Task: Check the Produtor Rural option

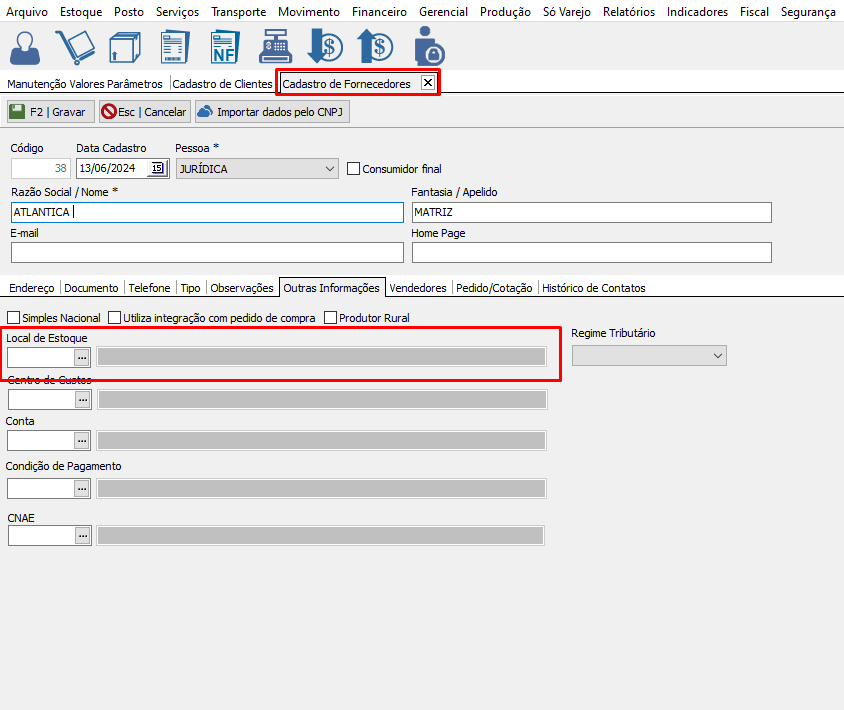Action: click(x=330, y=318)
